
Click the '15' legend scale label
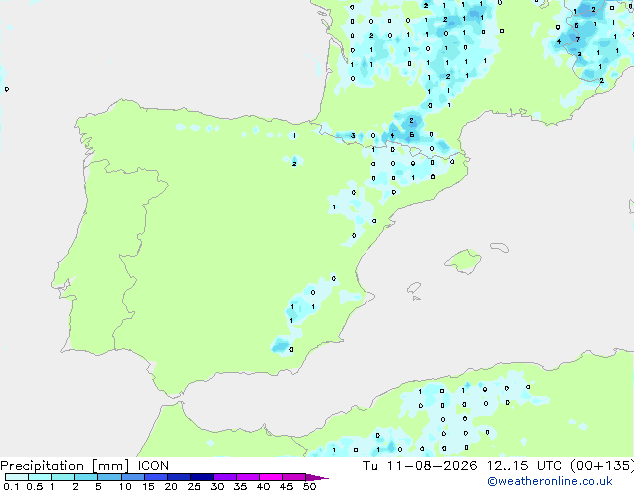pyautogui.click(x=148, y=486)
